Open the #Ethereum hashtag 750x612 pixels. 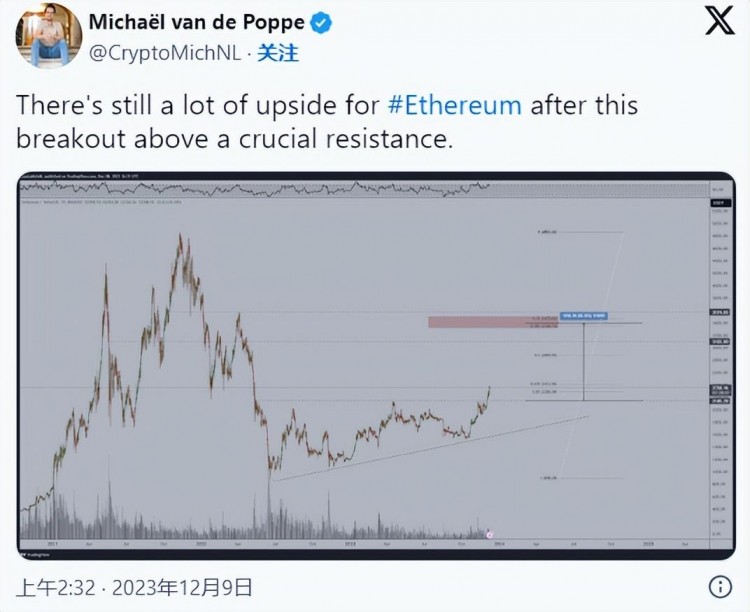454,105
